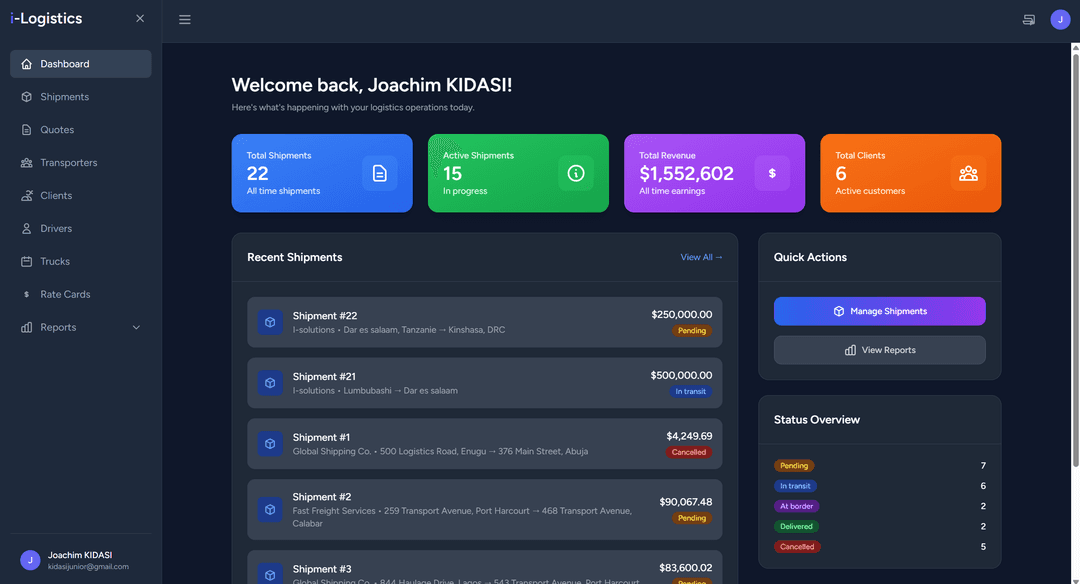The height and width of the screenshot is (584, 1080).
Task: Click the Manage Shipments button
Action: point(879,311)
